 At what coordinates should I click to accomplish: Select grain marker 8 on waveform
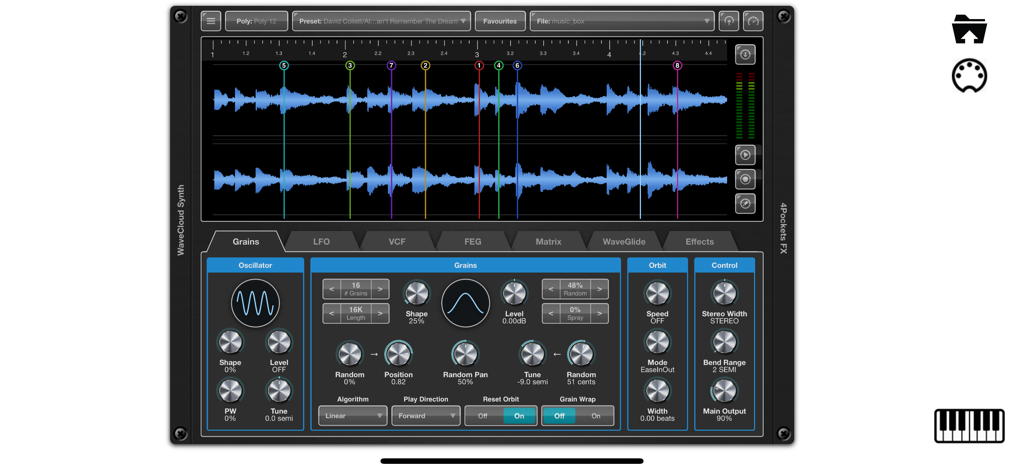point(677,65)
